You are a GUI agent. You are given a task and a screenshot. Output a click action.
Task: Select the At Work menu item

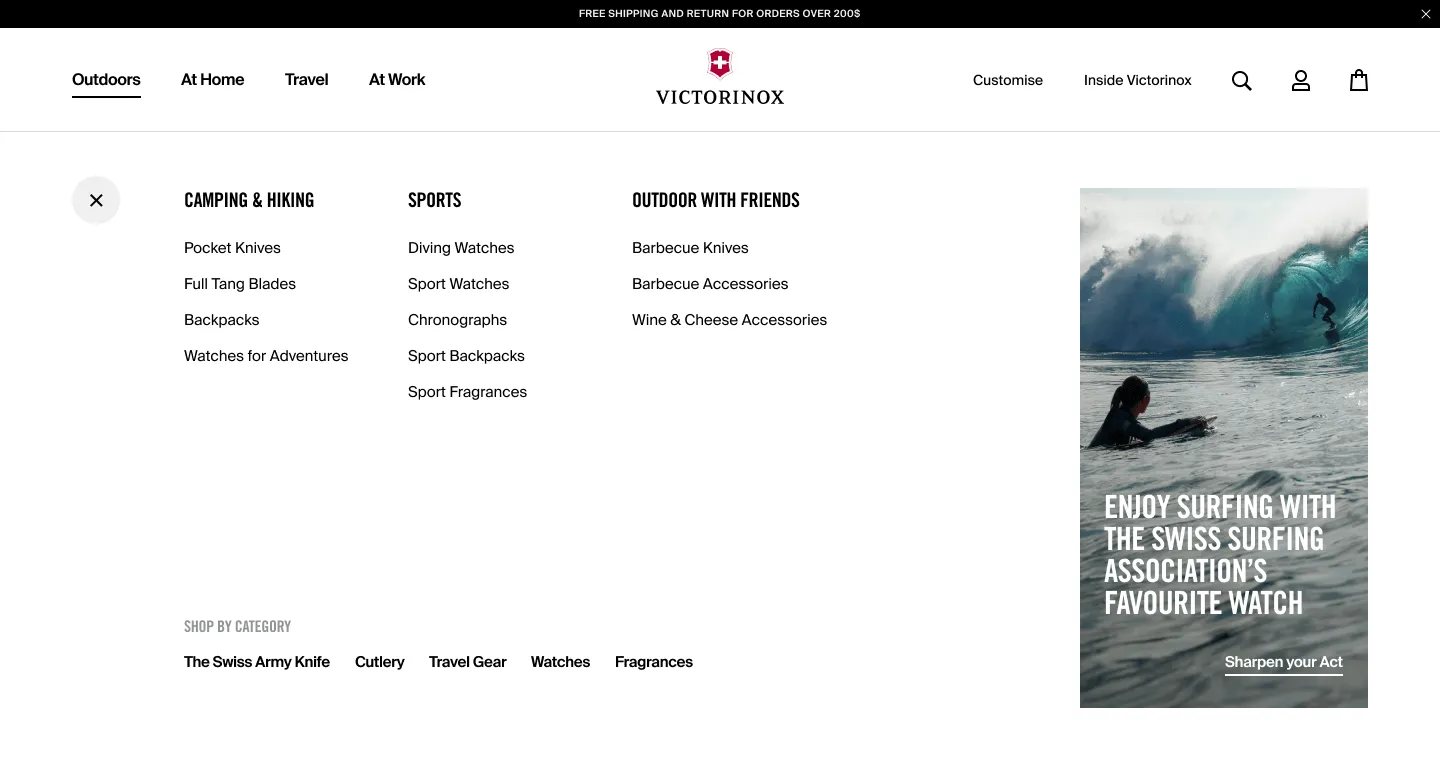(396, 79)
